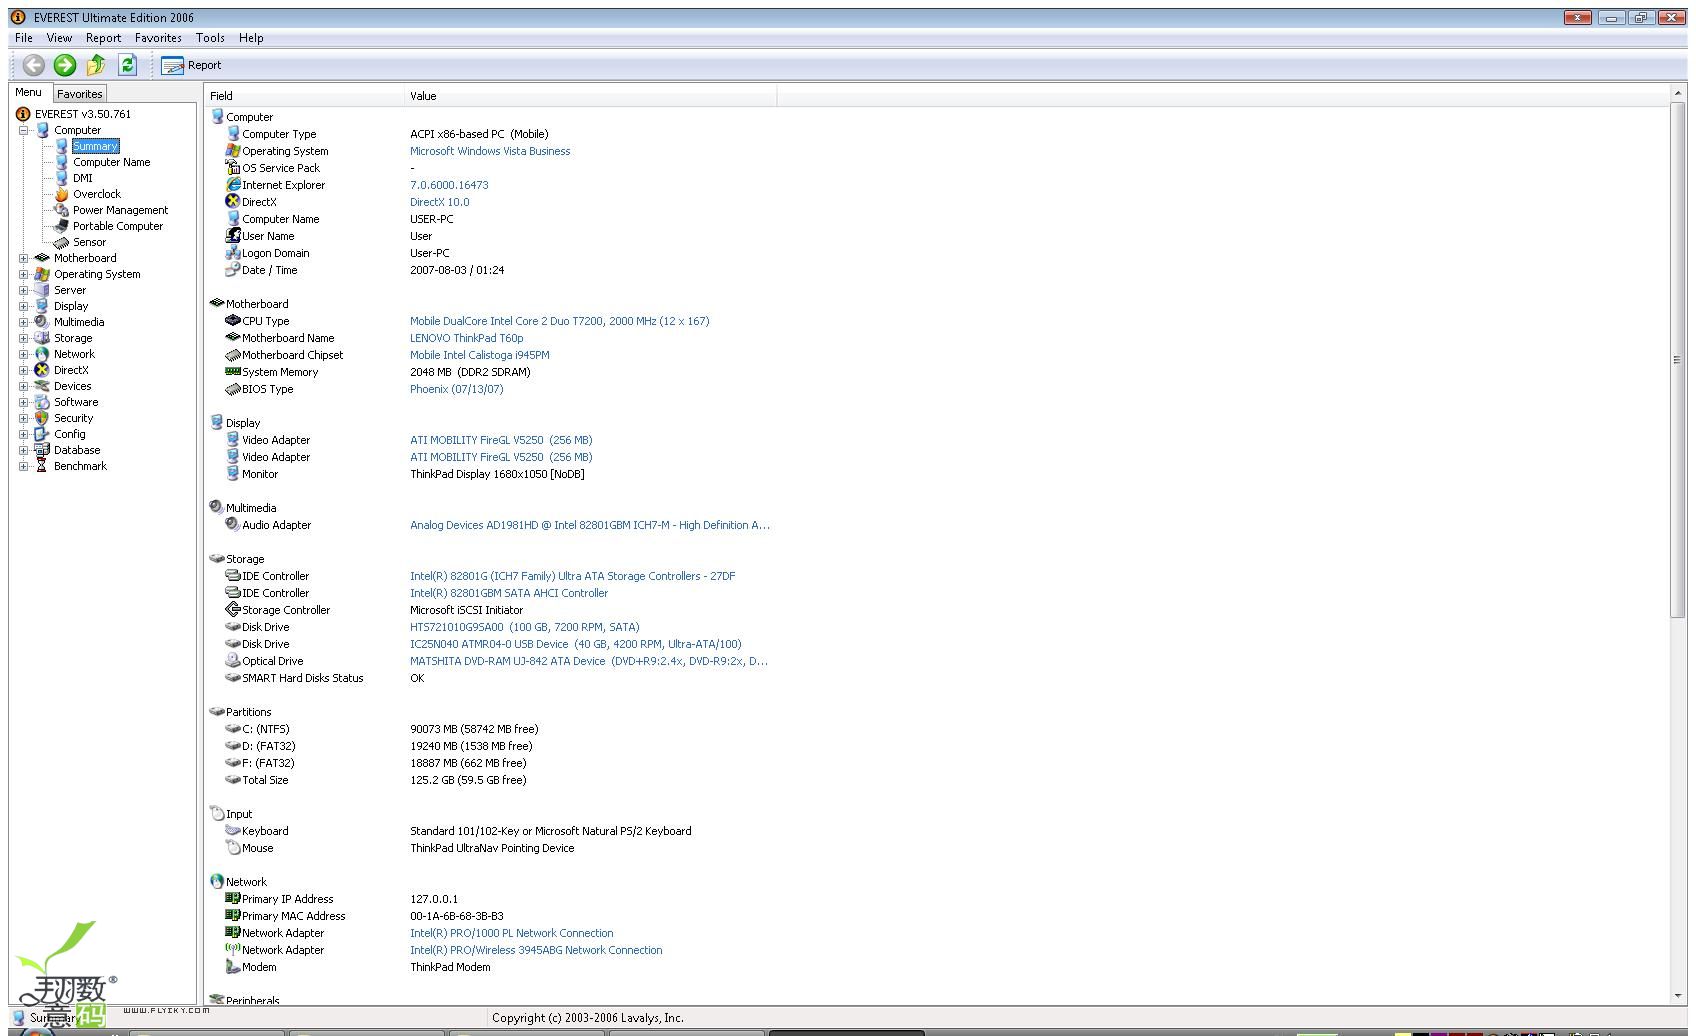Screen dimensions: 1696x1036
Task: Click the Optical Drive disc icon
Action: point(233,661)
